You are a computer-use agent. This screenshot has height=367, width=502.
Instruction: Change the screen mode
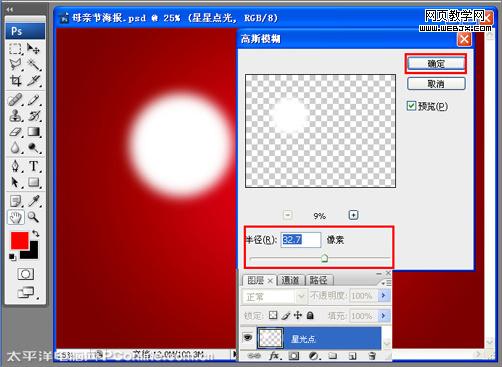click(x=26, y=293)
